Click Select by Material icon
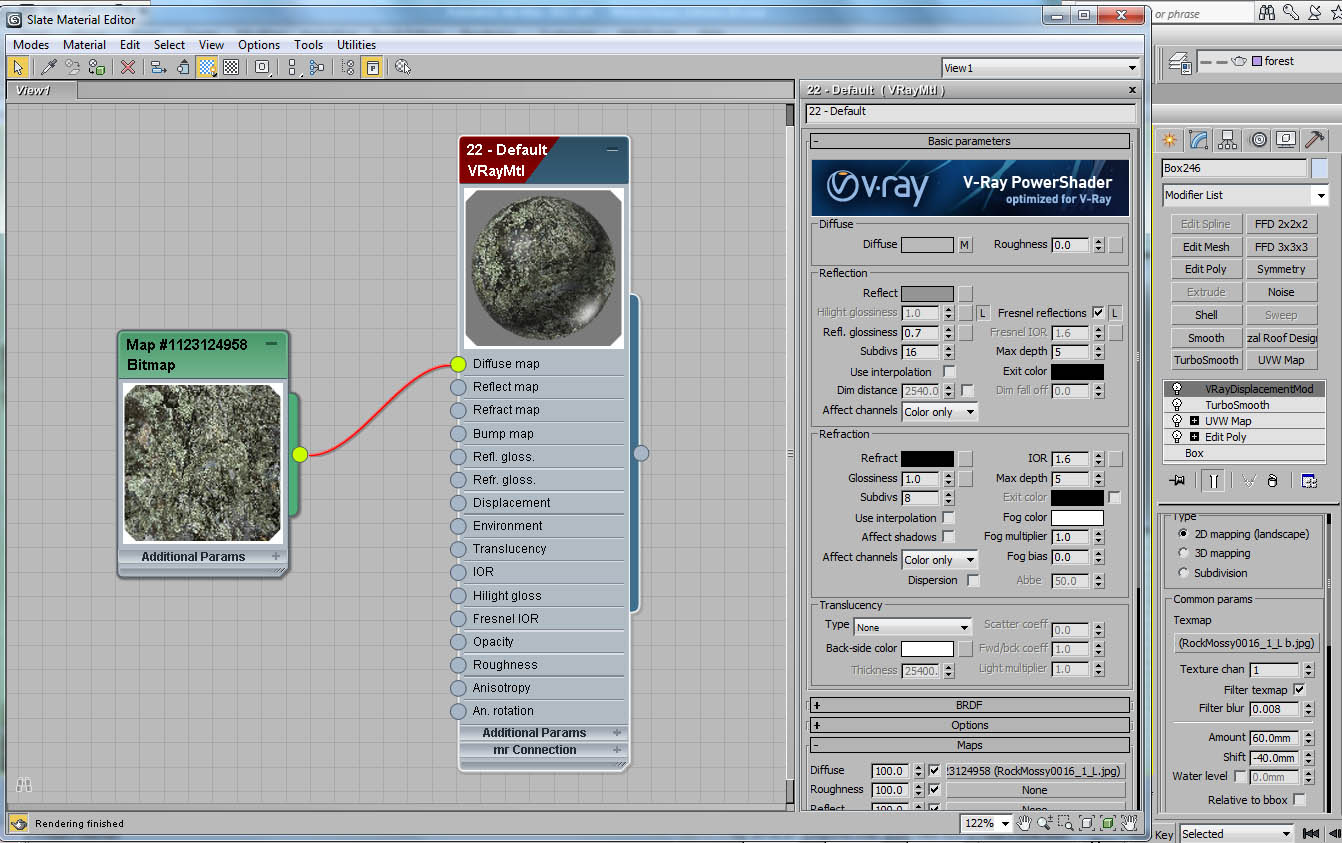Screen dimensions: 1342x843 coord(403,67)
